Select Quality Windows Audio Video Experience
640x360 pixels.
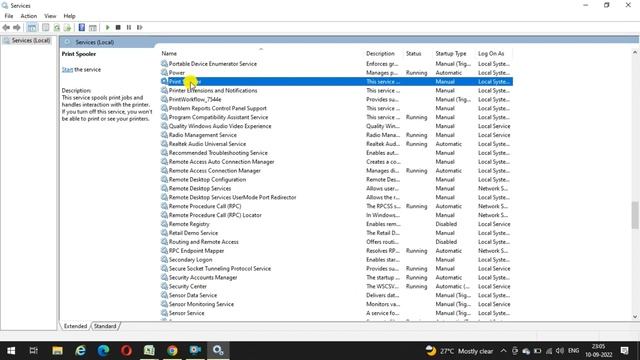click(220, 126)
